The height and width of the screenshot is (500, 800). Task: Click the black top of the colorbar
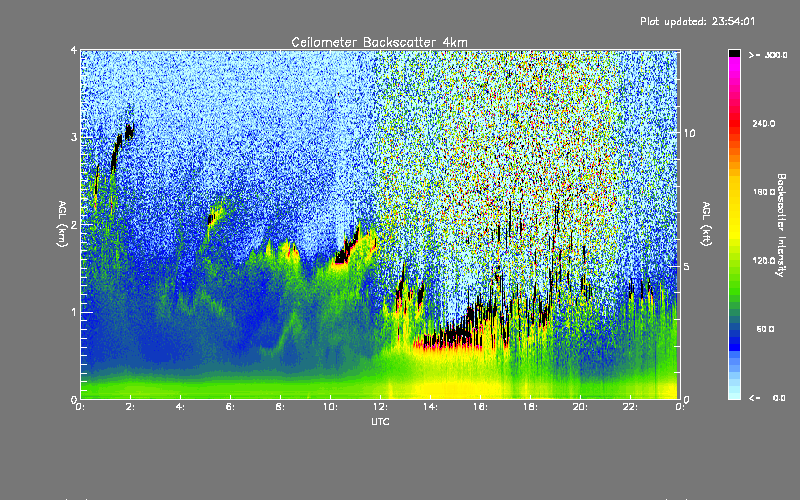[734, 53]
